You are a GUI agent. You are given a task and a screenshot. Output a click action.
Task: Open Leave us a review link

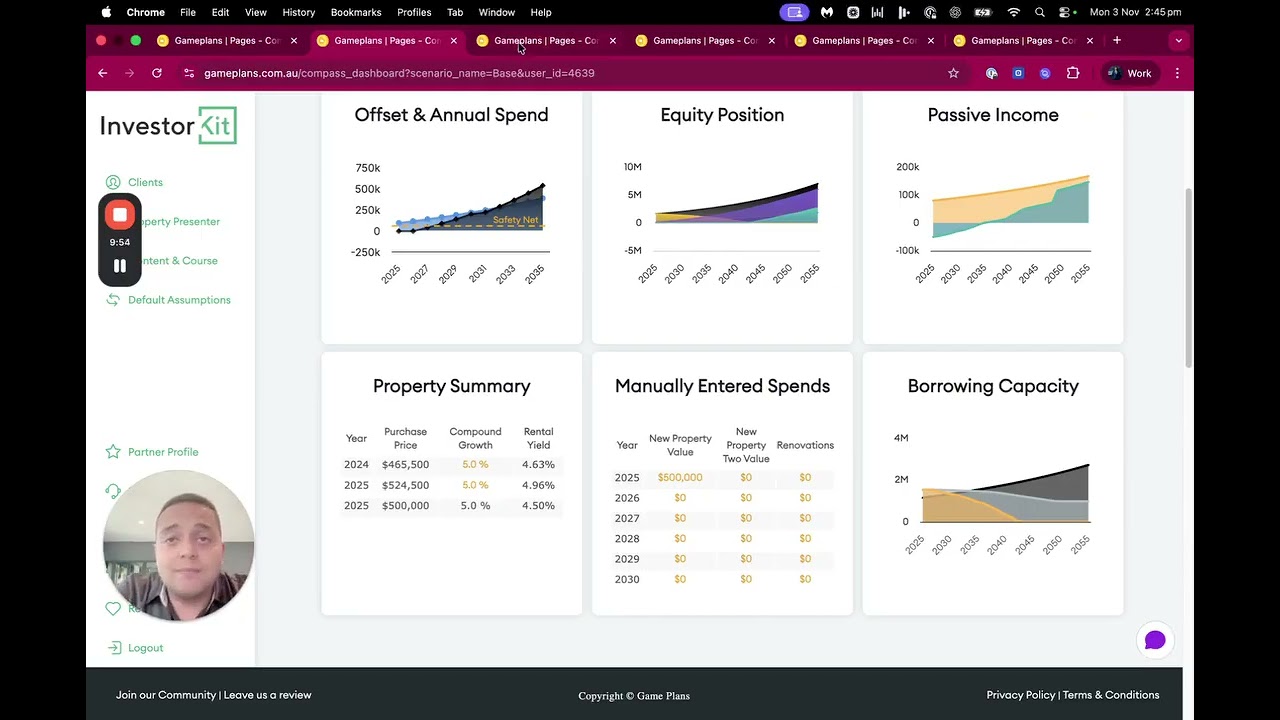[x=267, y=695]
